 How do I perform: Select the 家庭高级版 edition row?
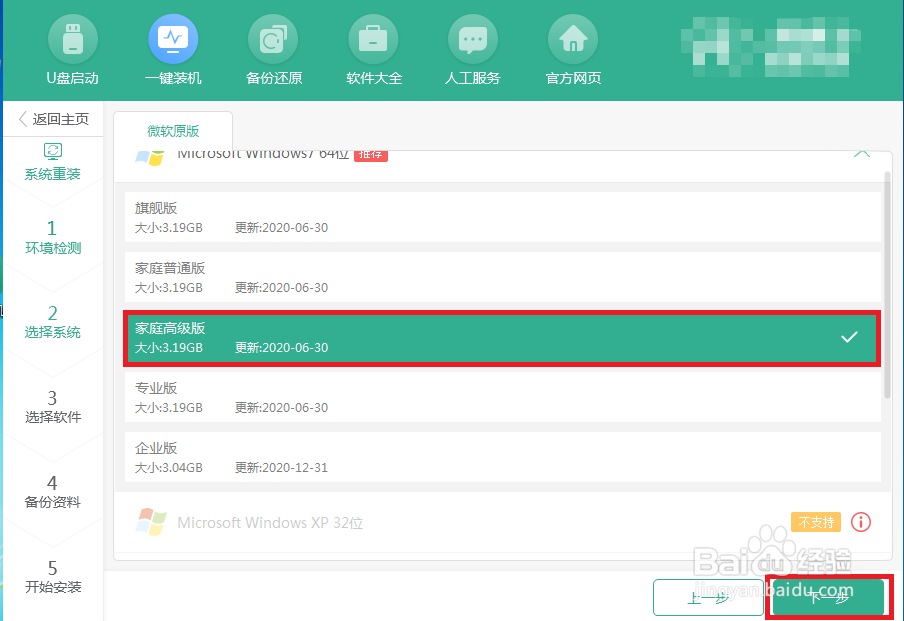(x=503, y=337)
